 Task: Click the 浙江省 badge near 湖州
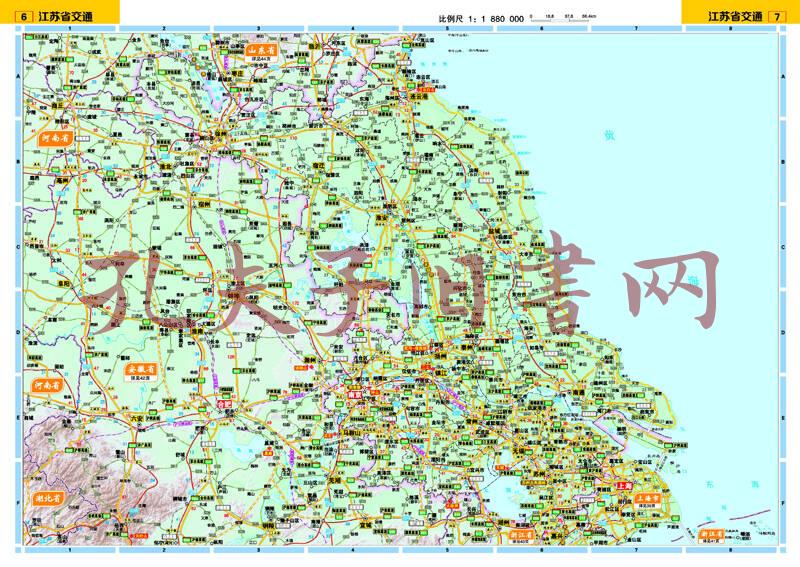point(522,536)
